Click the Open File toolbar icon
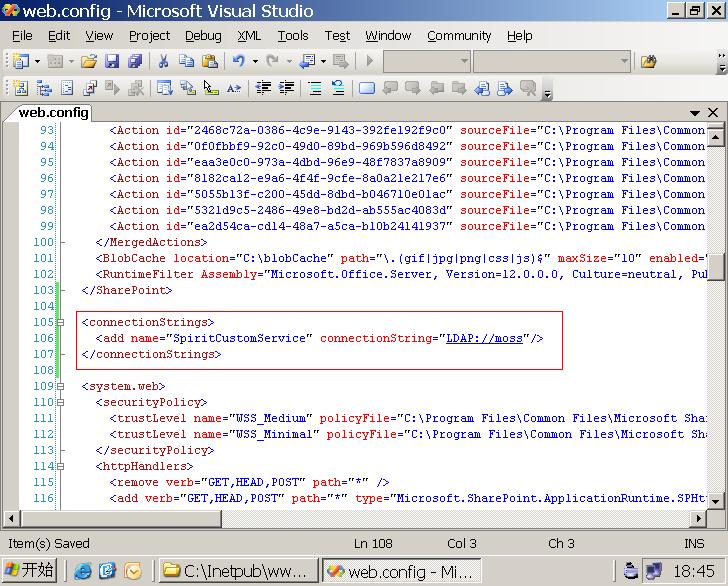The height and width of the screenshot is (586, 728). [89, 62]
